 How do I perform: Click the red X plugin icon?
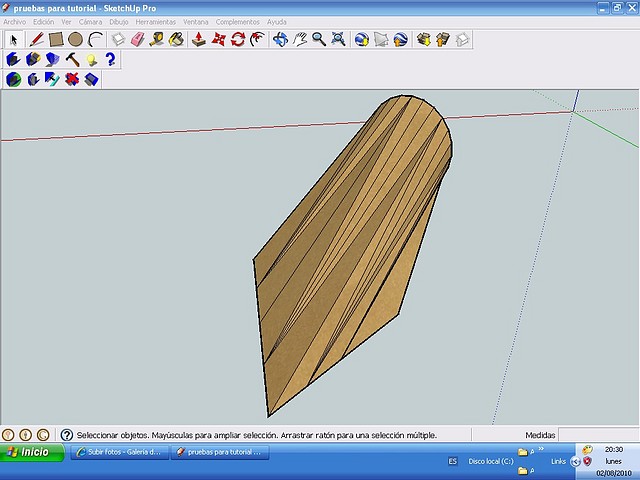point(72,79)
